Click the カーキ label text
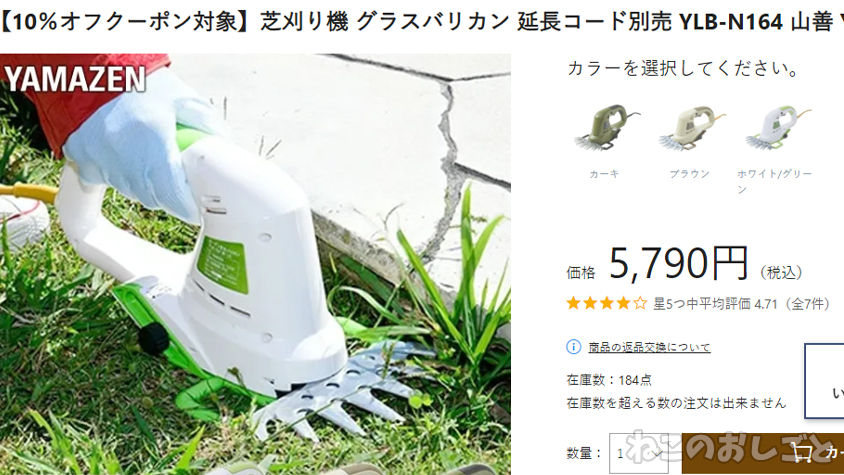This screenshot has width=844, height=475. [604, 174]
